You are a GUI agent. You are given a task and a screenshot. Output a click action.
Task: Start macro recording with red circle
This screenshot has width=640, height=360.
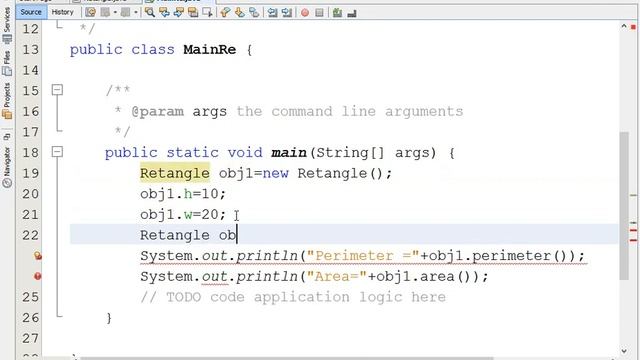tap(305, 13)
